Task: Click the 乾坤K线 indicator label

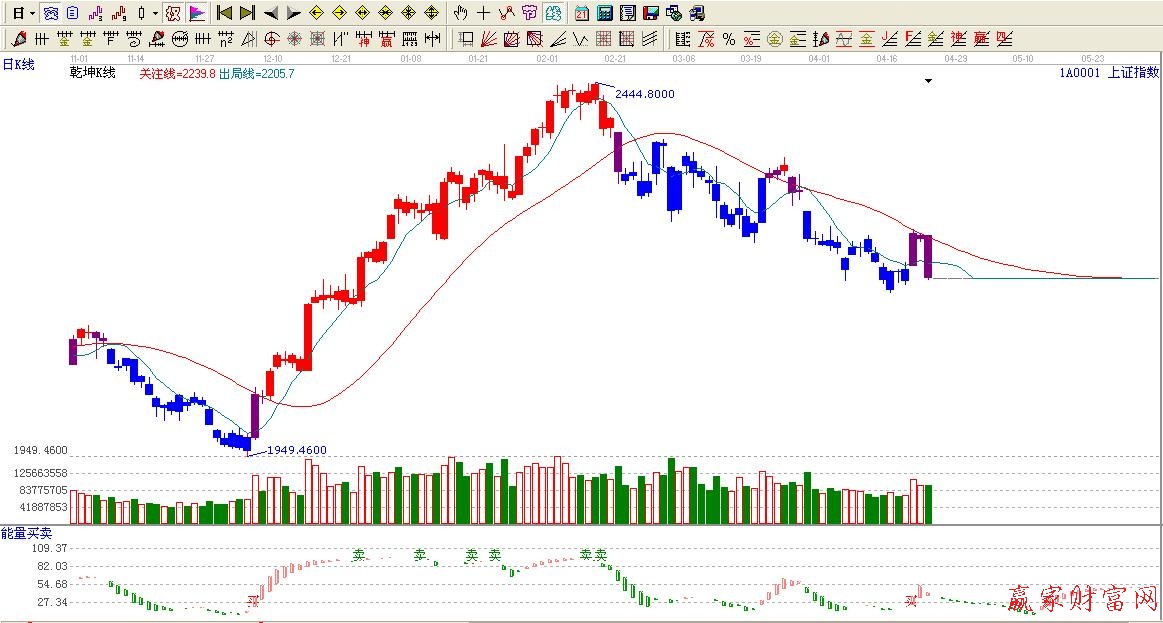Action: pyautogui.click(x=92, y=73)
